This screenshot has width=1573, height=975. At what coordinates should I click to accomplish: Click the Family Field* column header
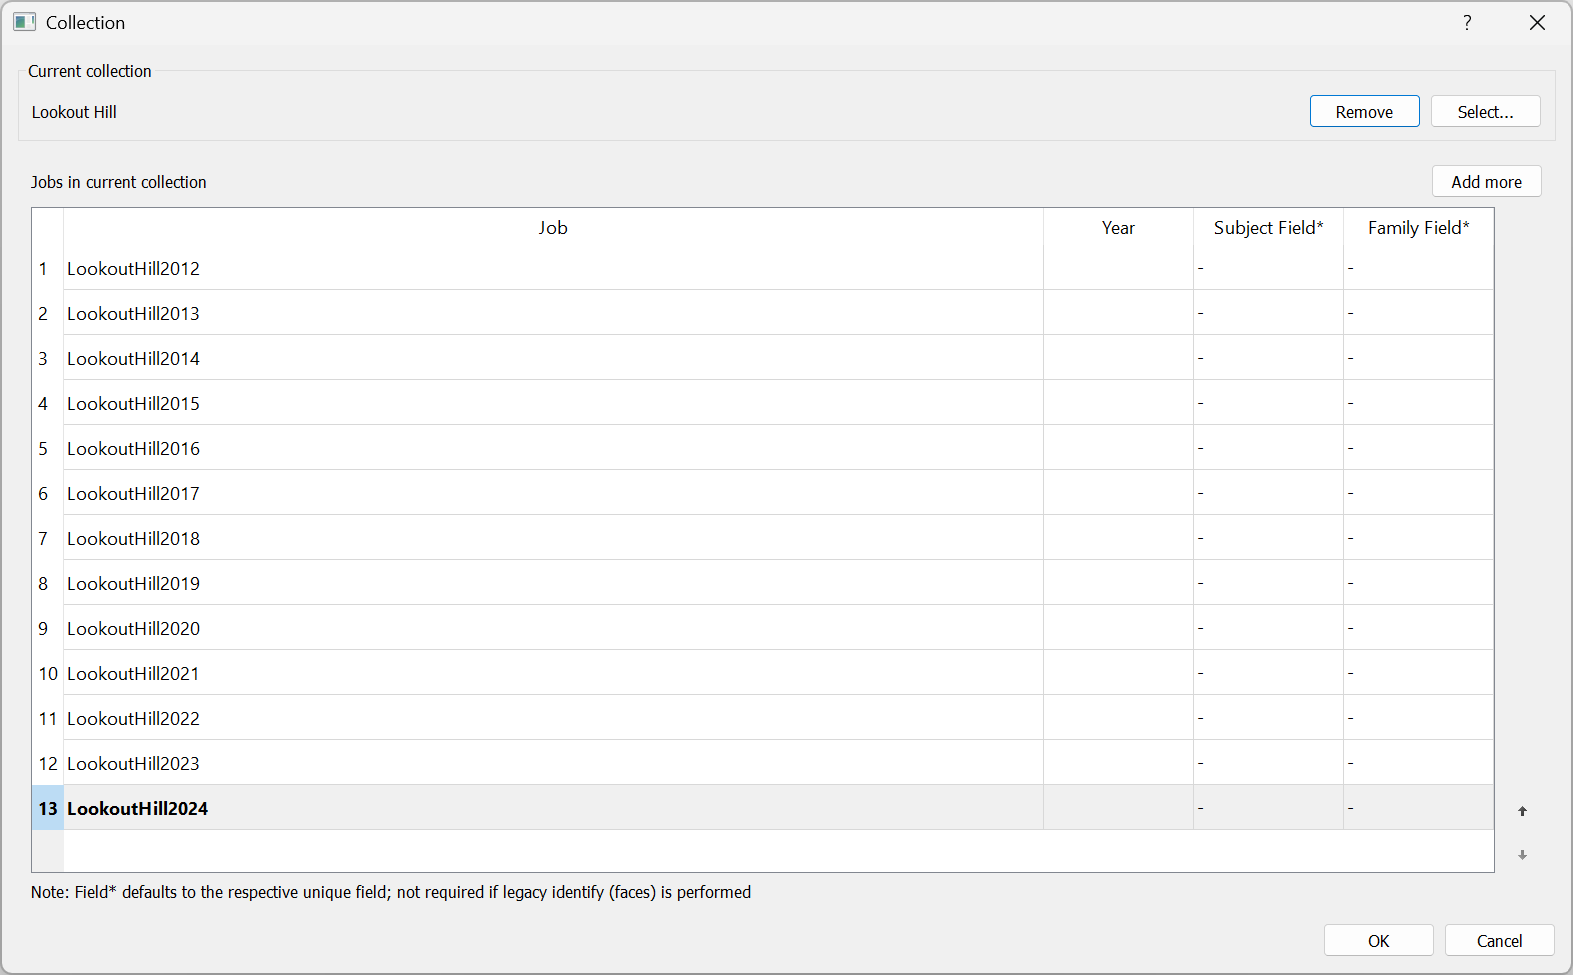[x=1418, y=228]
